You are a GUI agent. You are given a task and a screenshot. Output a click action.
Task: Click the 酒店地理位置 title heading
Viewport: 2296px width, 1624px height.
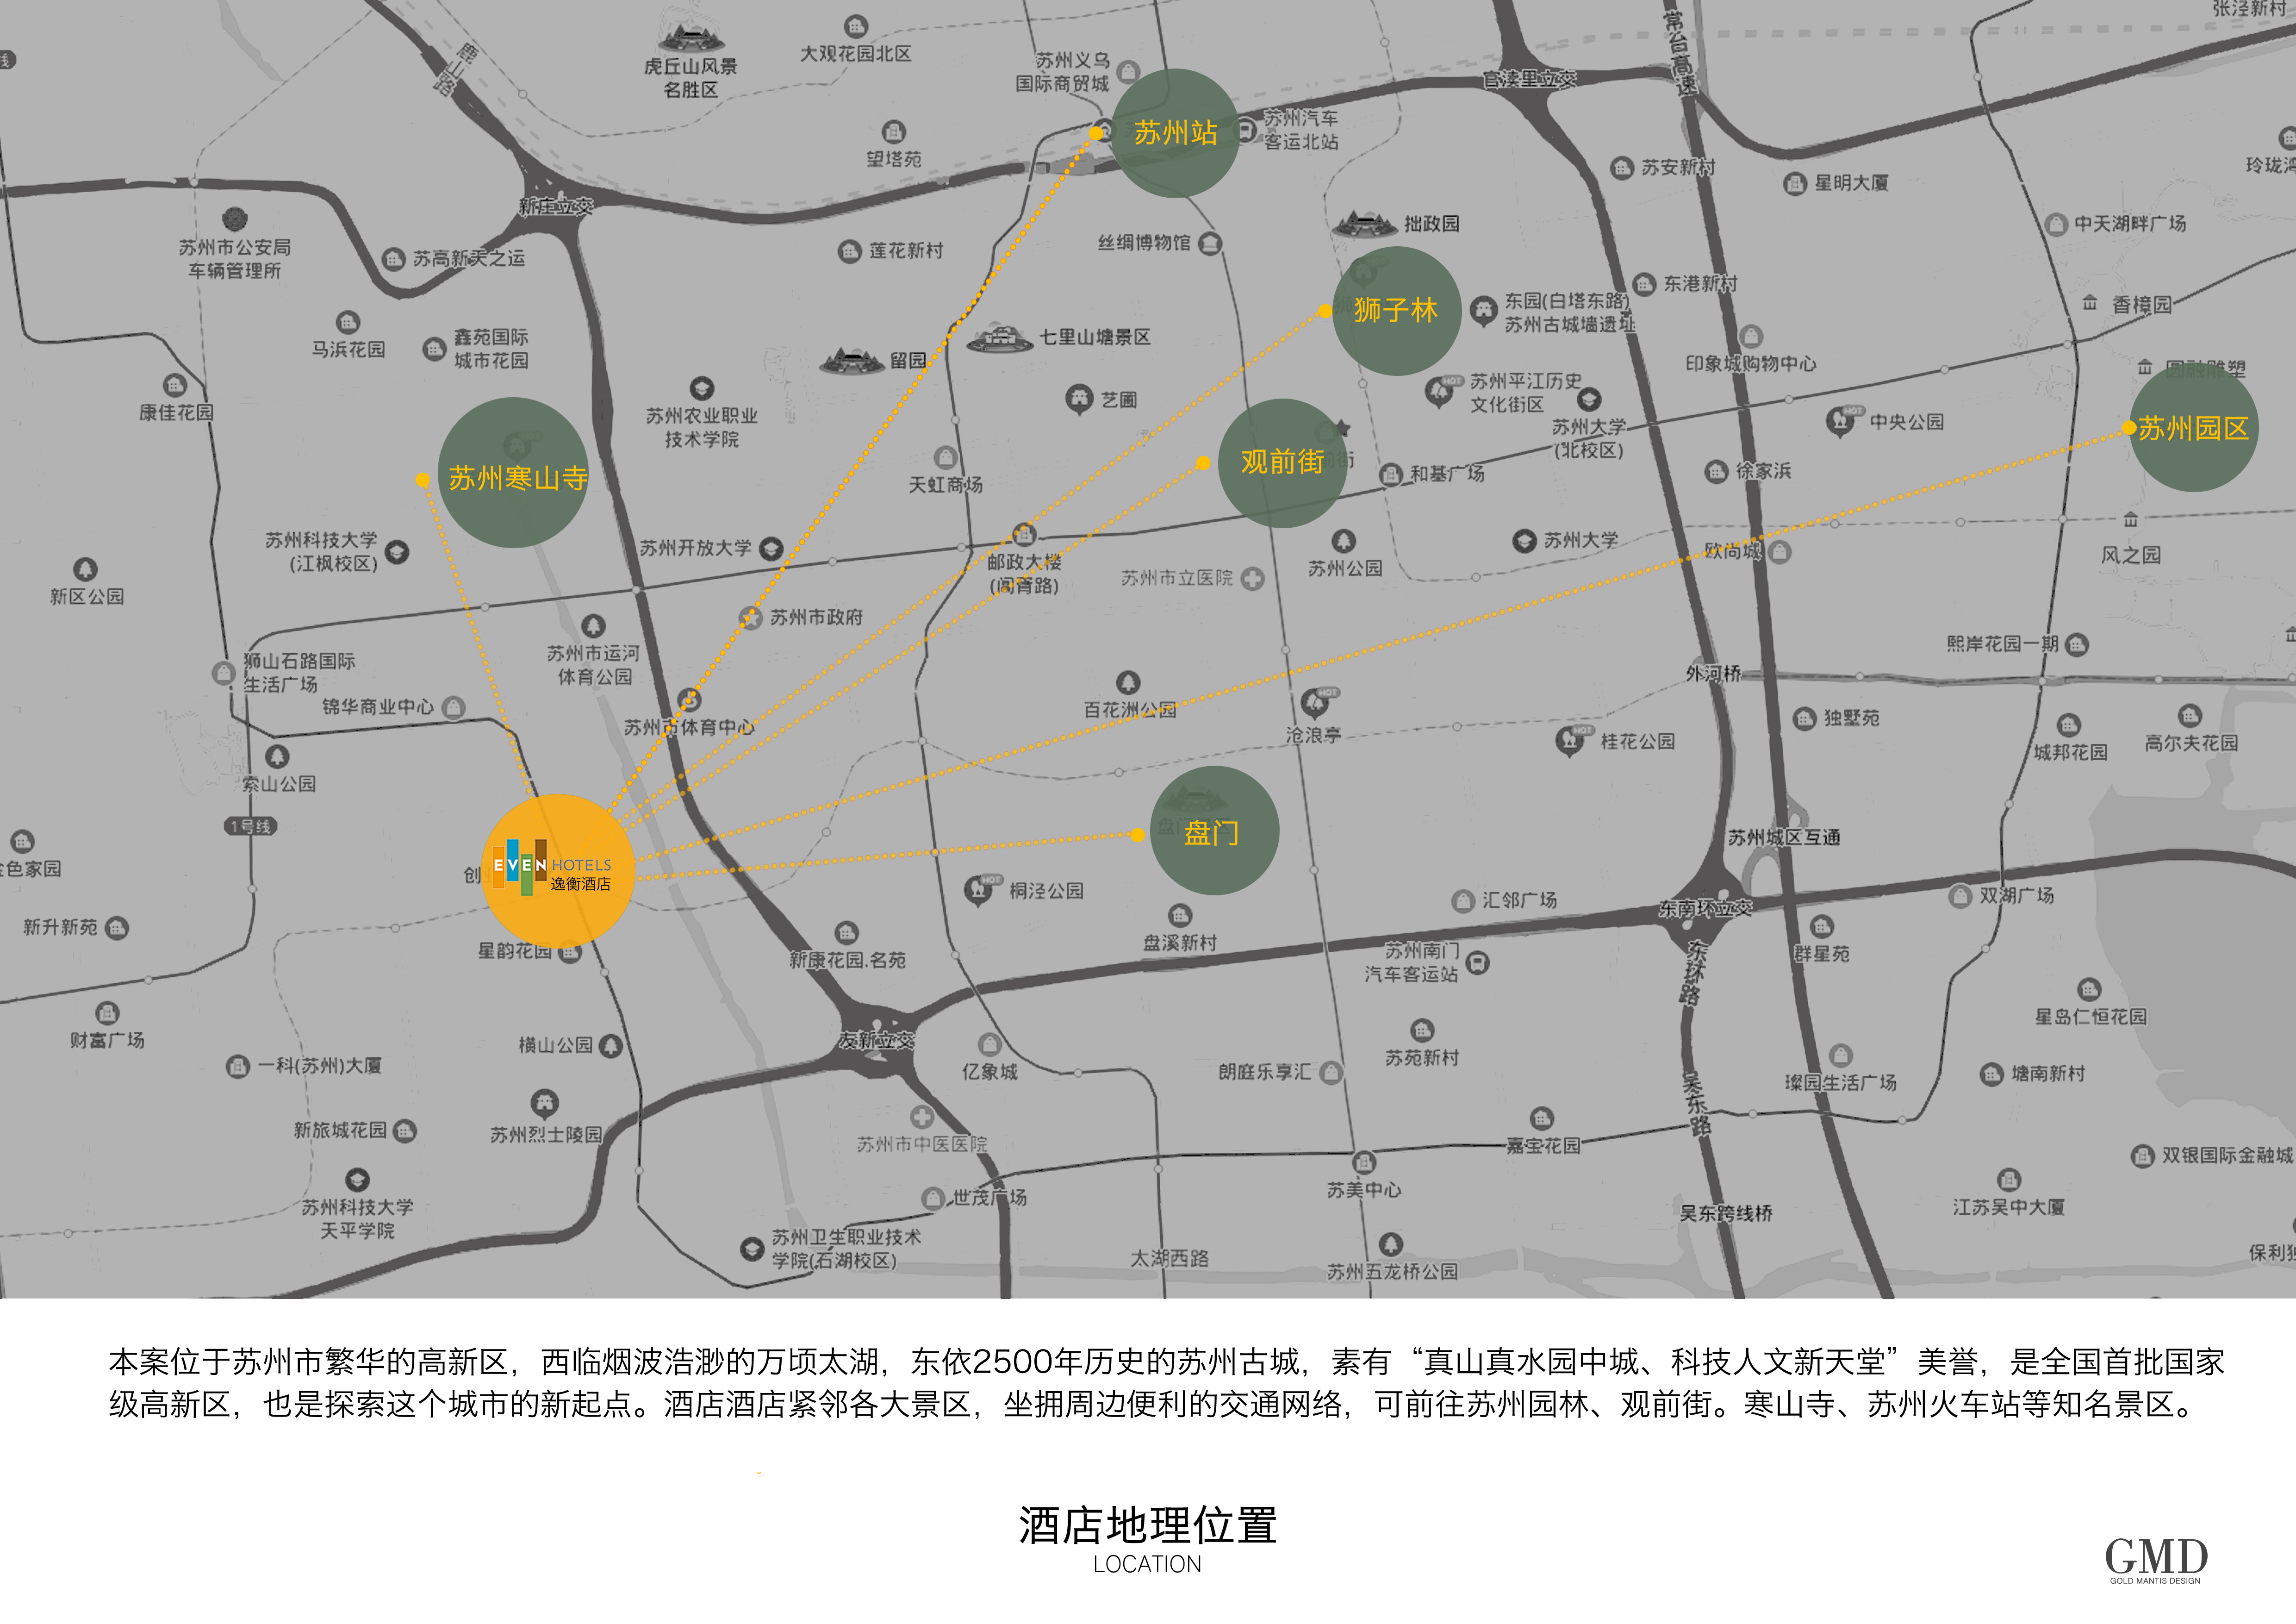click(x=1147, y=1525)
